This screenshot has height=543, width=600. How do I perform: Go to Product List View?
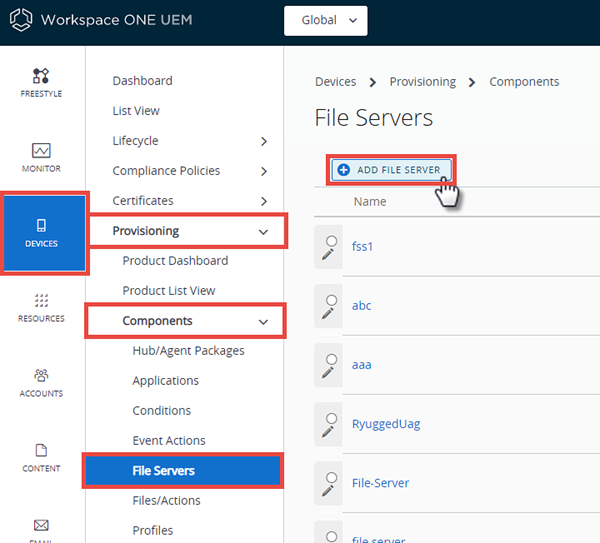(x=169, y=290)
